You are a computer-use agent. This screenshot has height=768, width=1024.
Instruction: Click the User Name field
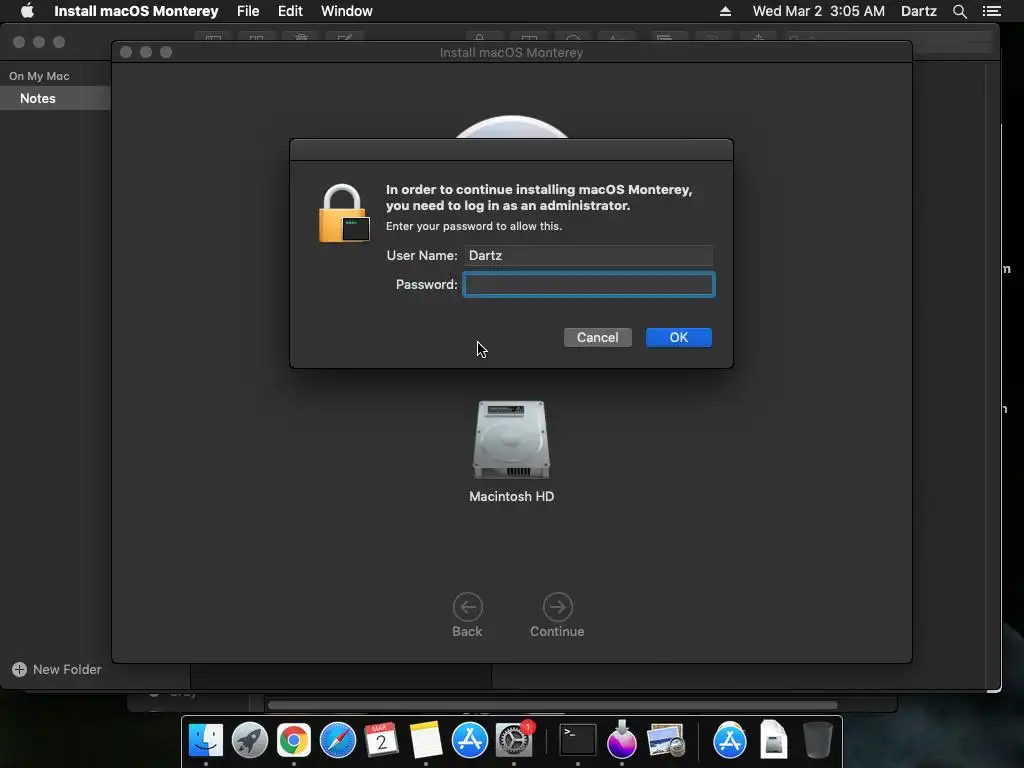588,255
